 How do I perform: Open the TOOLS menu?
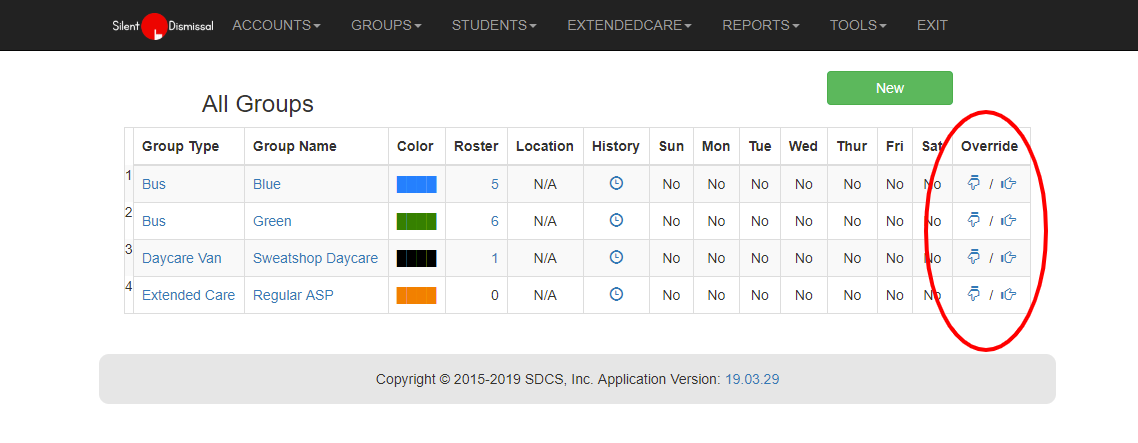[x=858, y=25]
